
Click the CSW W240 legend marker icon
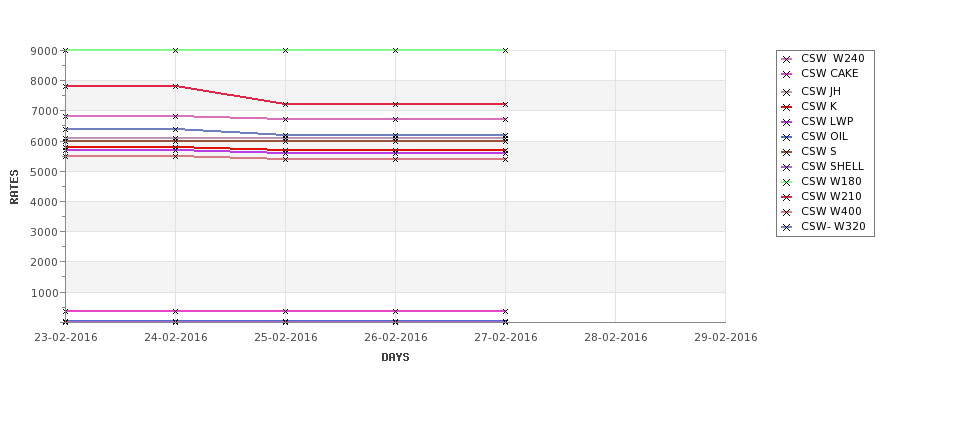click(787, 59)
